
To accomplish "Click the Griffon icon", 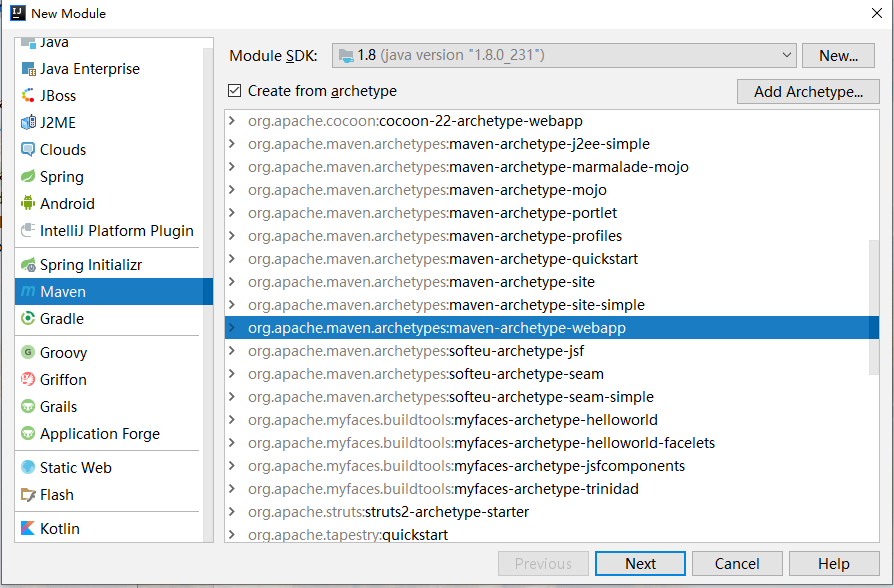I will click(28, 379).
